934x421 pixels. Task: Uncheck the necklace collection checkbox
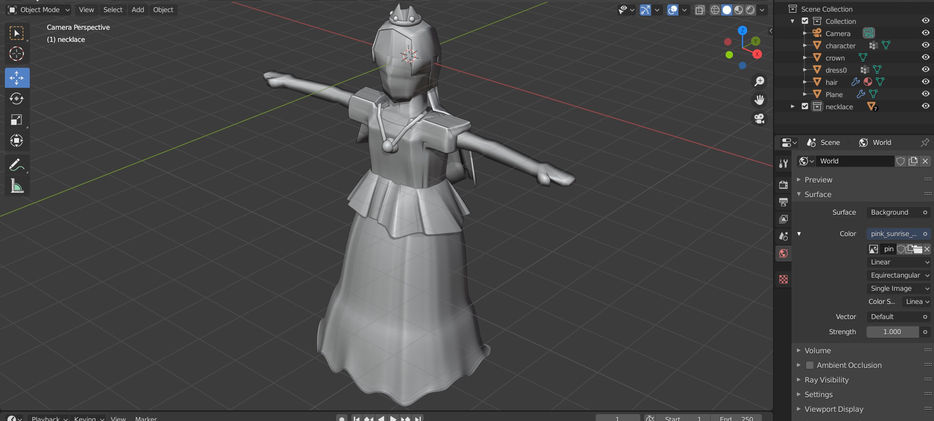(805, 107)
